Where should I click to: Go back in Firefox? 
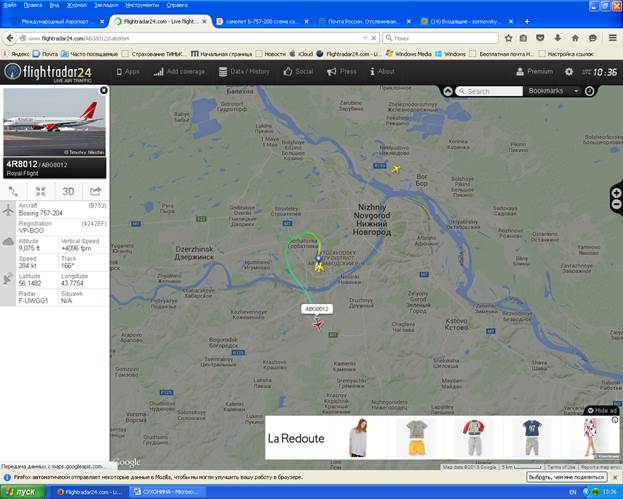(10, 38)
